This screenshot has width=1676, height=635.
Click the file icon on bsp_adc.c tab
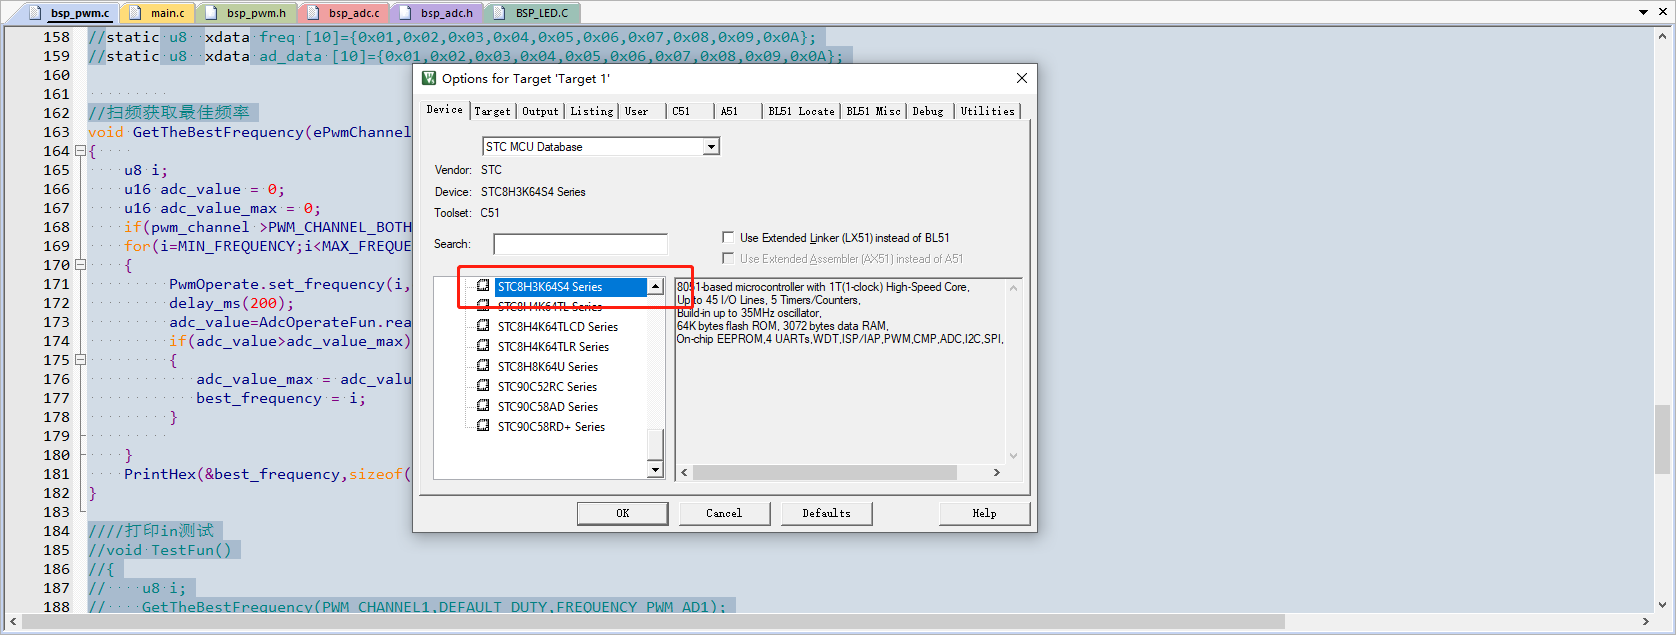(x=314, y=13)
